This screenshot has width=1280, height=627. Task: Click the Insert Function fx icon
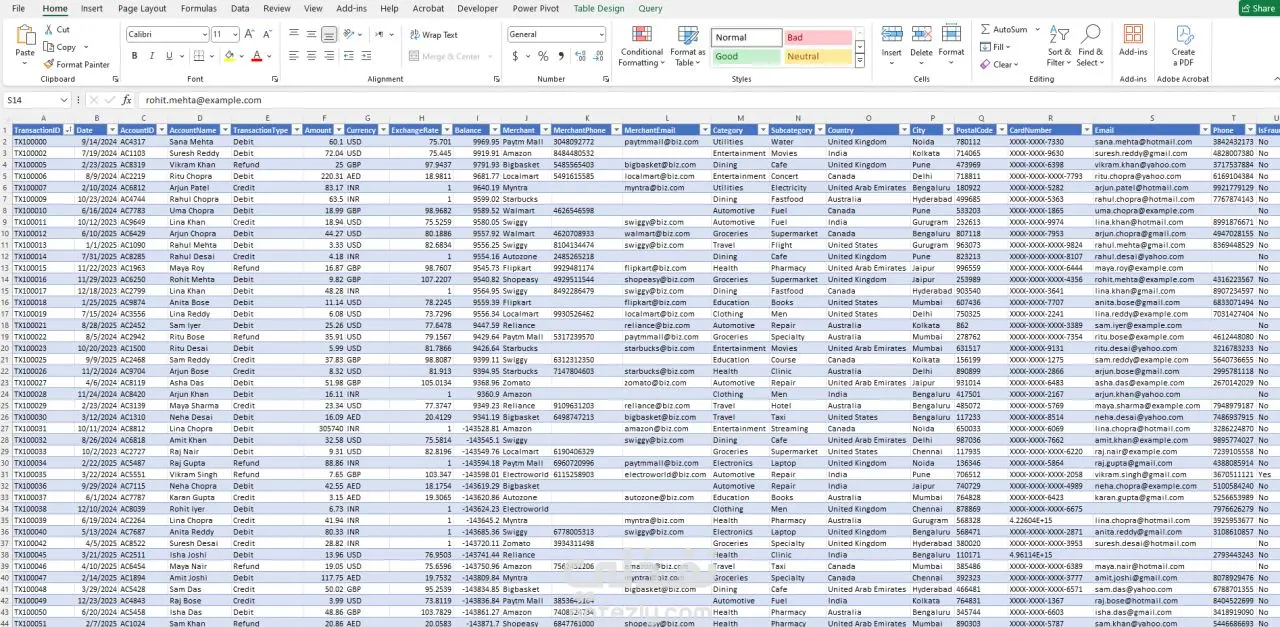point(127,100)
